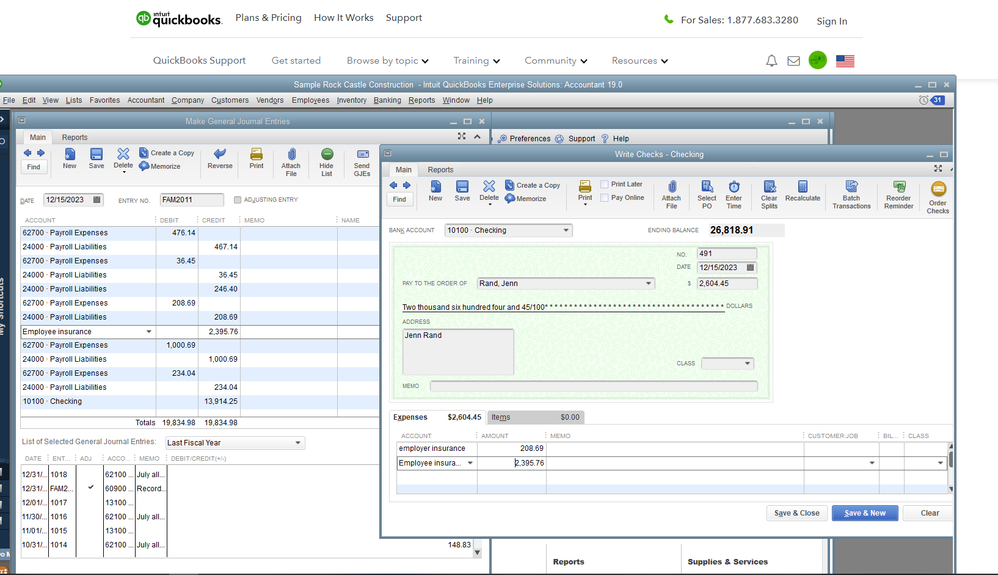
Task: Switch to Reports tab in Journal Entries
Action: pos(74,138)
